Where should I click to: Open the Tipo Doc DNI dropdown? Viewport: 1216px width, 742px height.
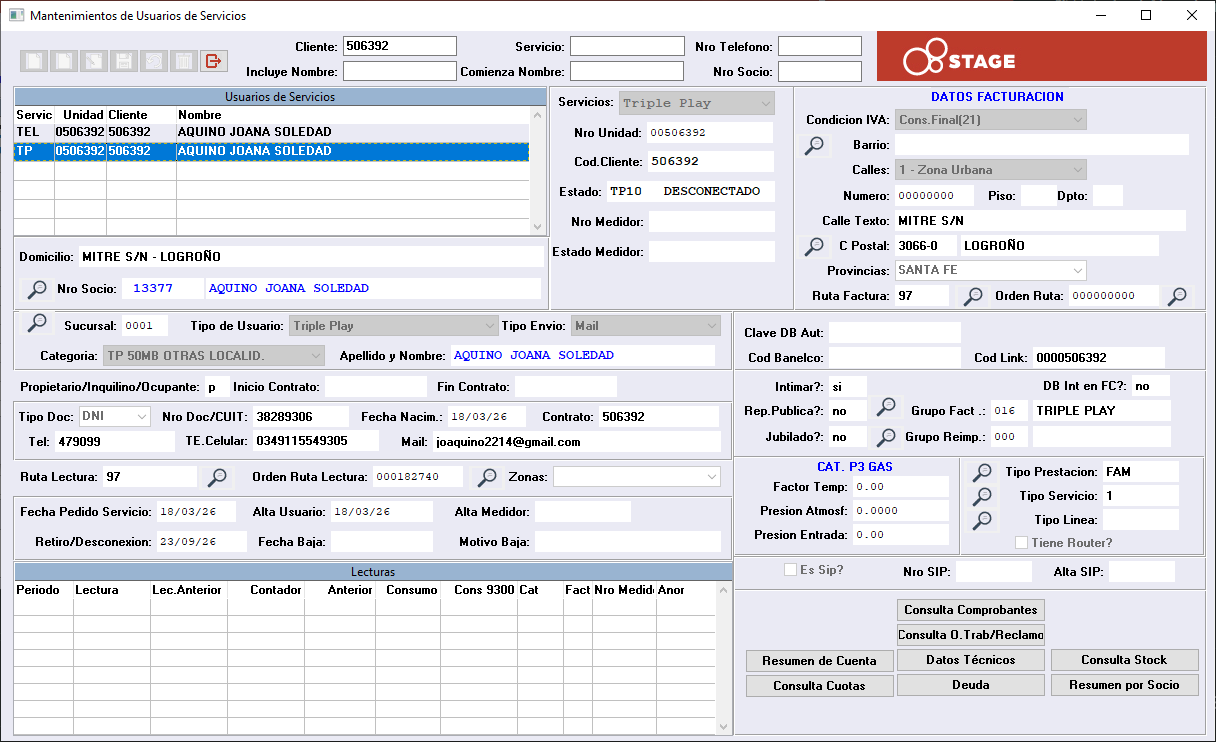pos(114,416)
